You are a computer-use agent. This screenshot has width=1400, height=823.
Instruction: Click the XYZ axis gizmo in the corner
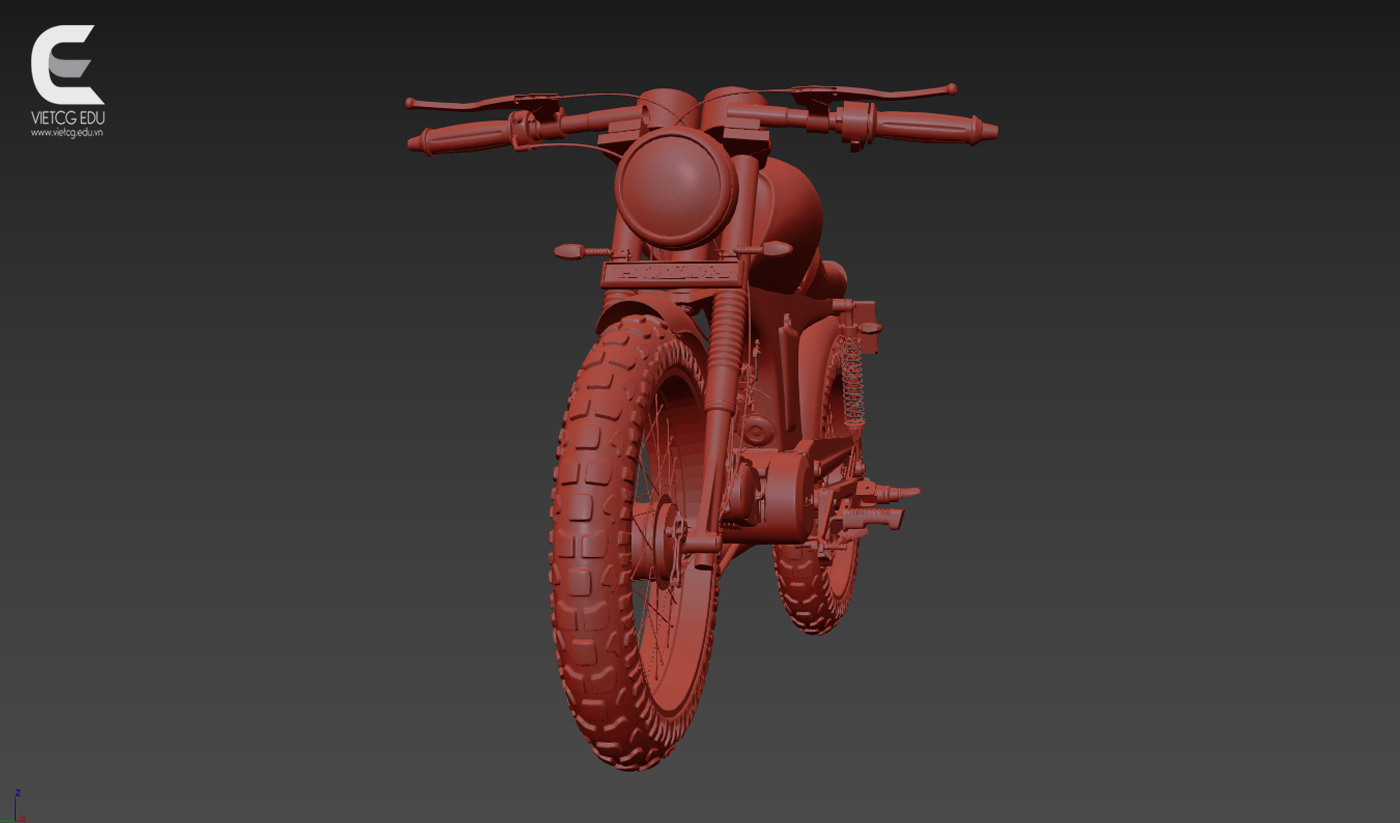tap(16, 806)
